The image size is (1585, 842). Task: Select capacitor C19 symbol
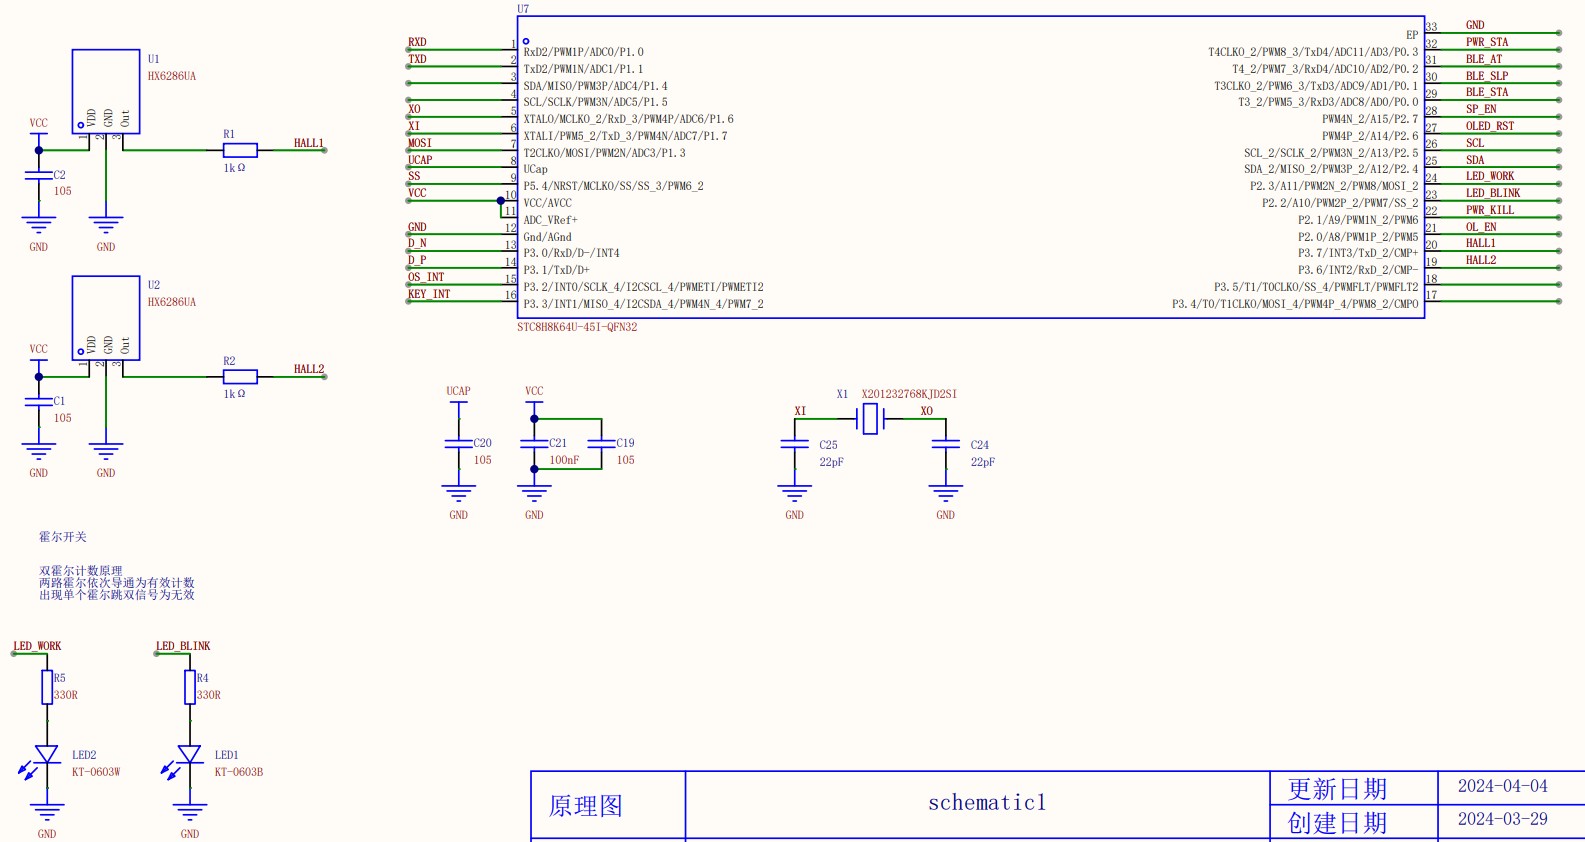pyautogui.click(x=601, y=444)
